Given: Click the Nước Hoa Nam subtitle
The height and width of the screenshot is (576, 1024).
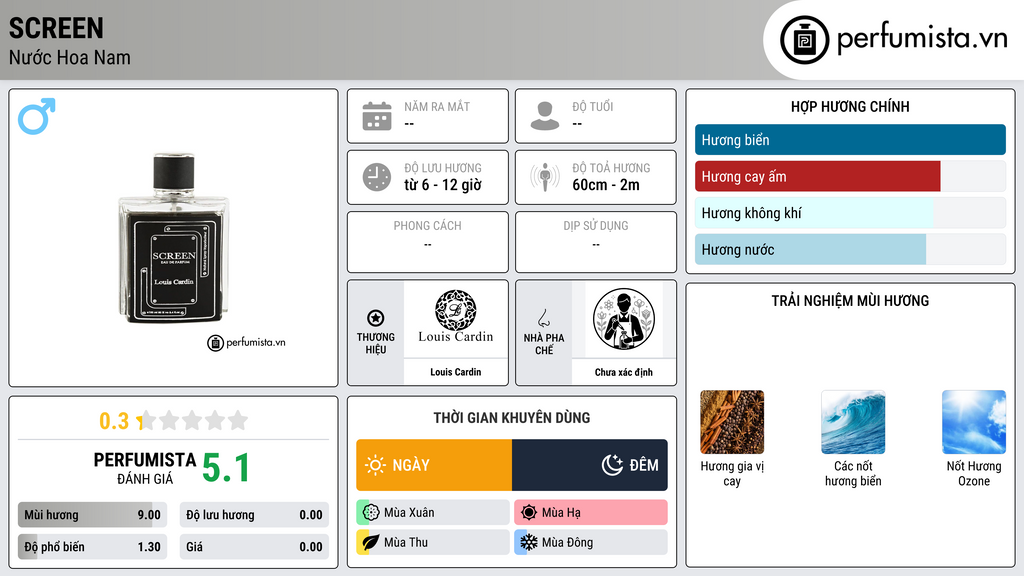Looking at the screenshot, I should pyautogui.click(x=70, y=57).
